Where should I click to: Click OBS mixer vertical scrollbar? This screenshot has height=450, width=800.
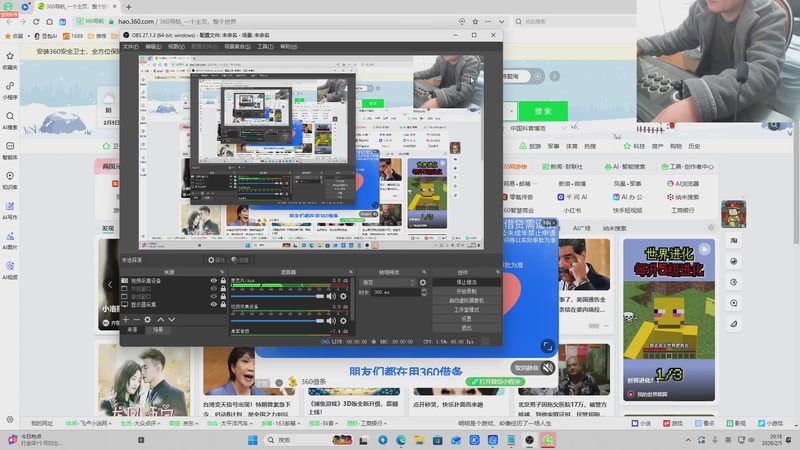(353, 298)
